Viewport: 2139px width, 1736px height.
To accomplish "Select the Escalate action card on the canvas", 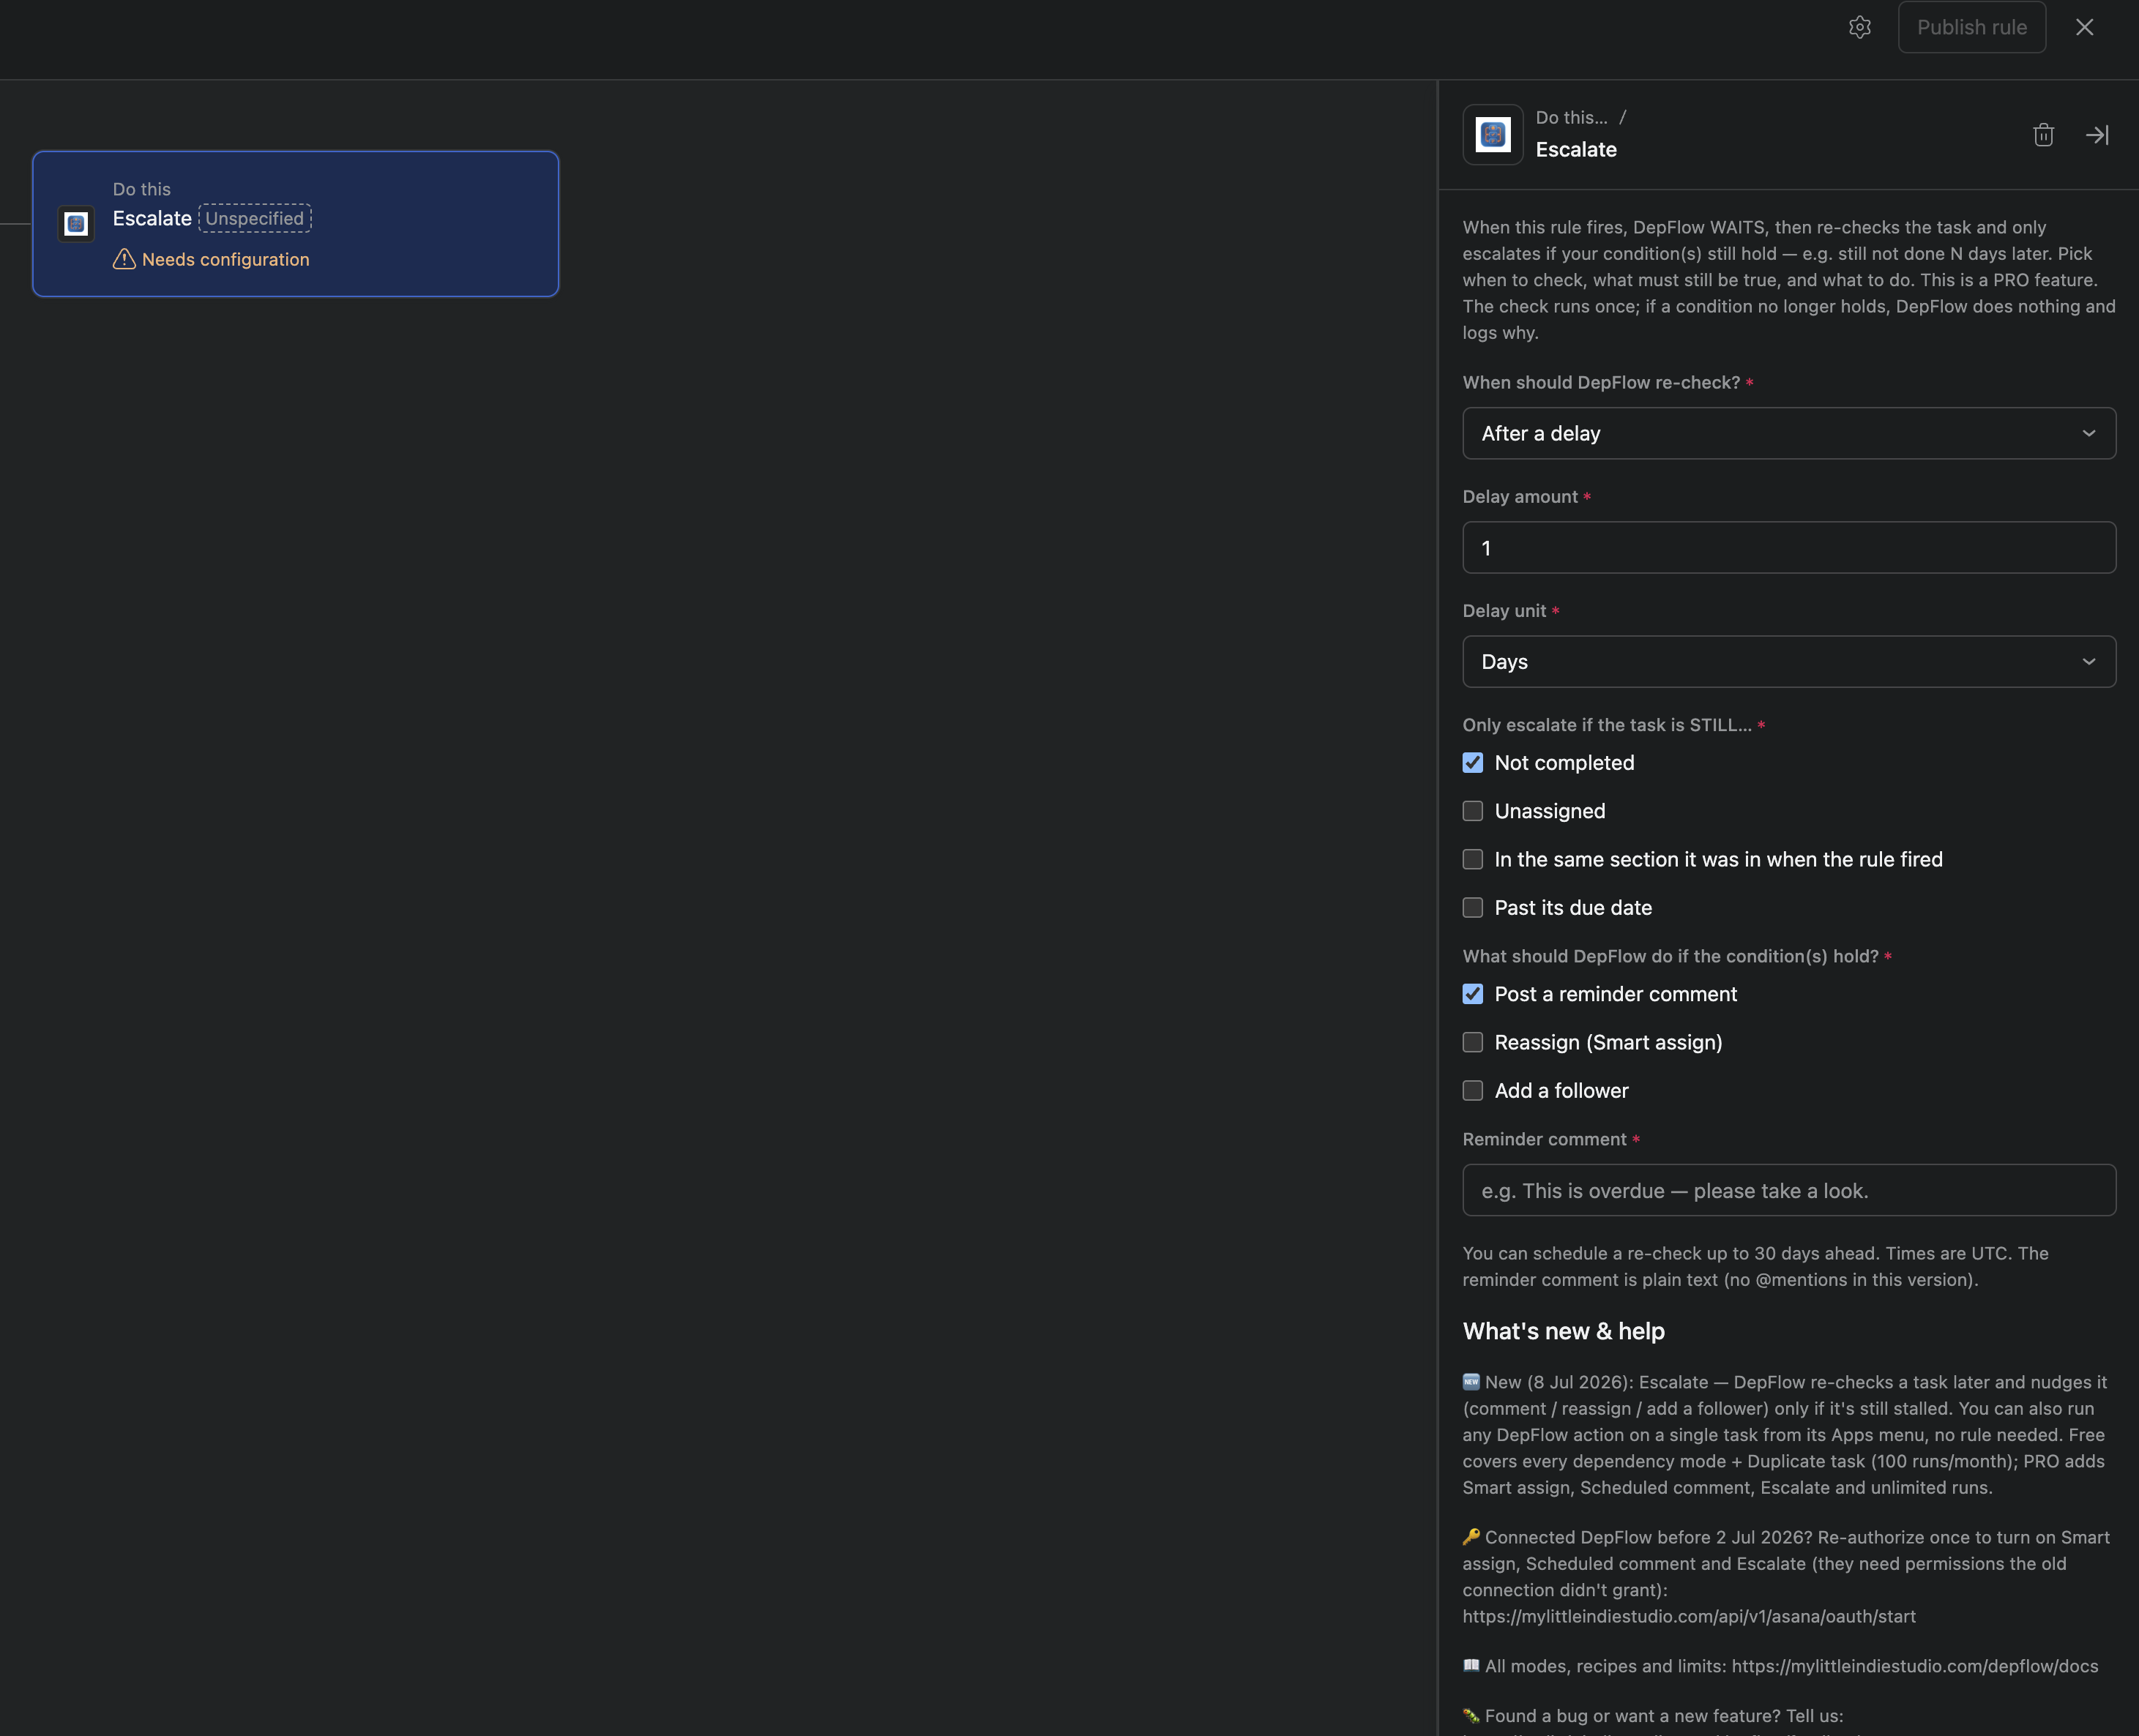I will point(295,223).
